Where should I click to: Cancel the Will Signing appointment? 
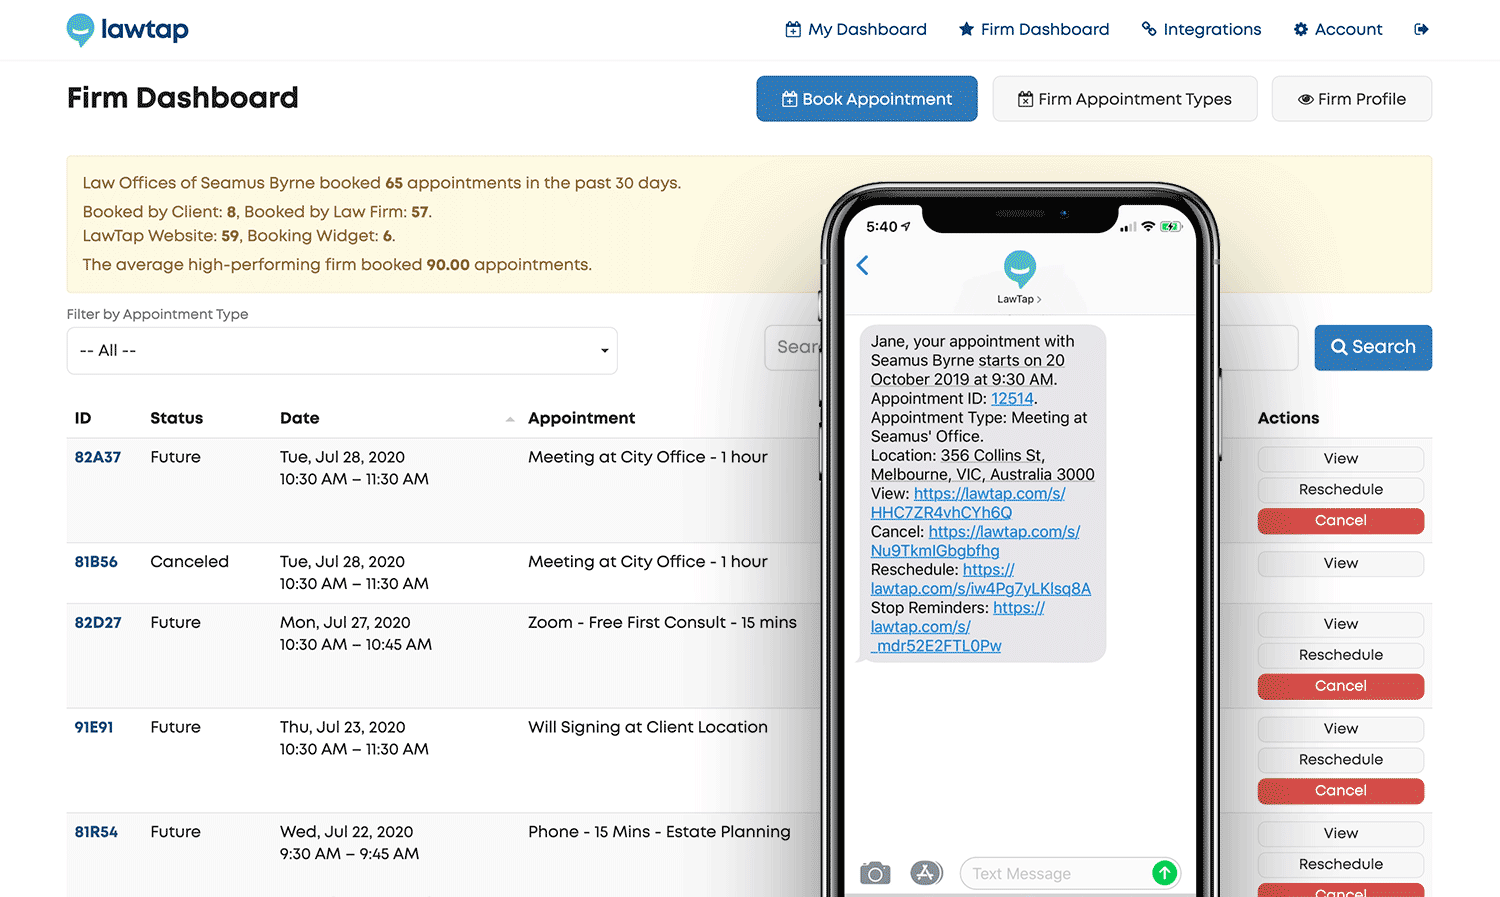pyautogui.click(x=1341, y=791)
